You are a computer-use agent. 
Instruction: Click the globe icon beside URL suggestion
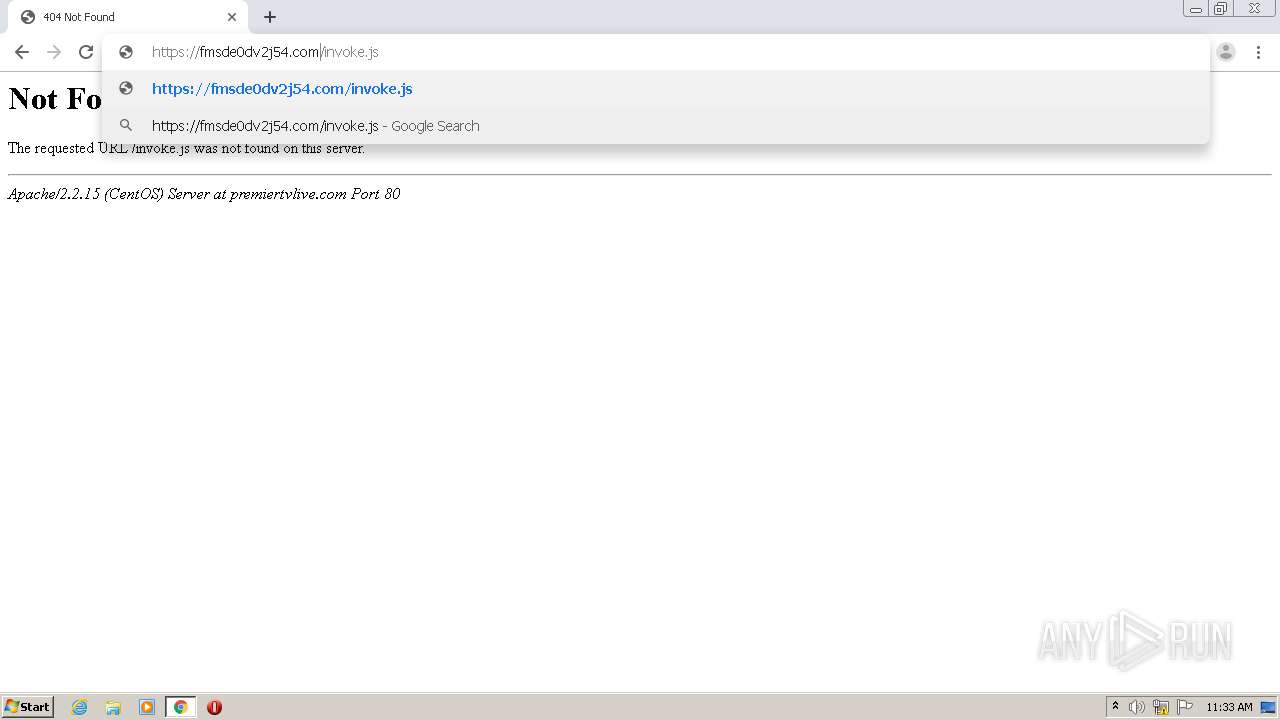coord(126,89)
